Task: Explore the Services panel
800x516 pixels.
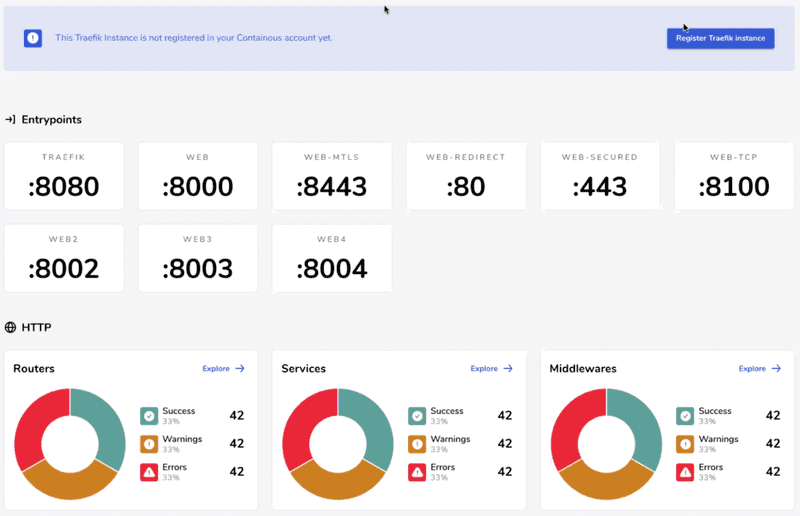Action: (x=491, y=368)
